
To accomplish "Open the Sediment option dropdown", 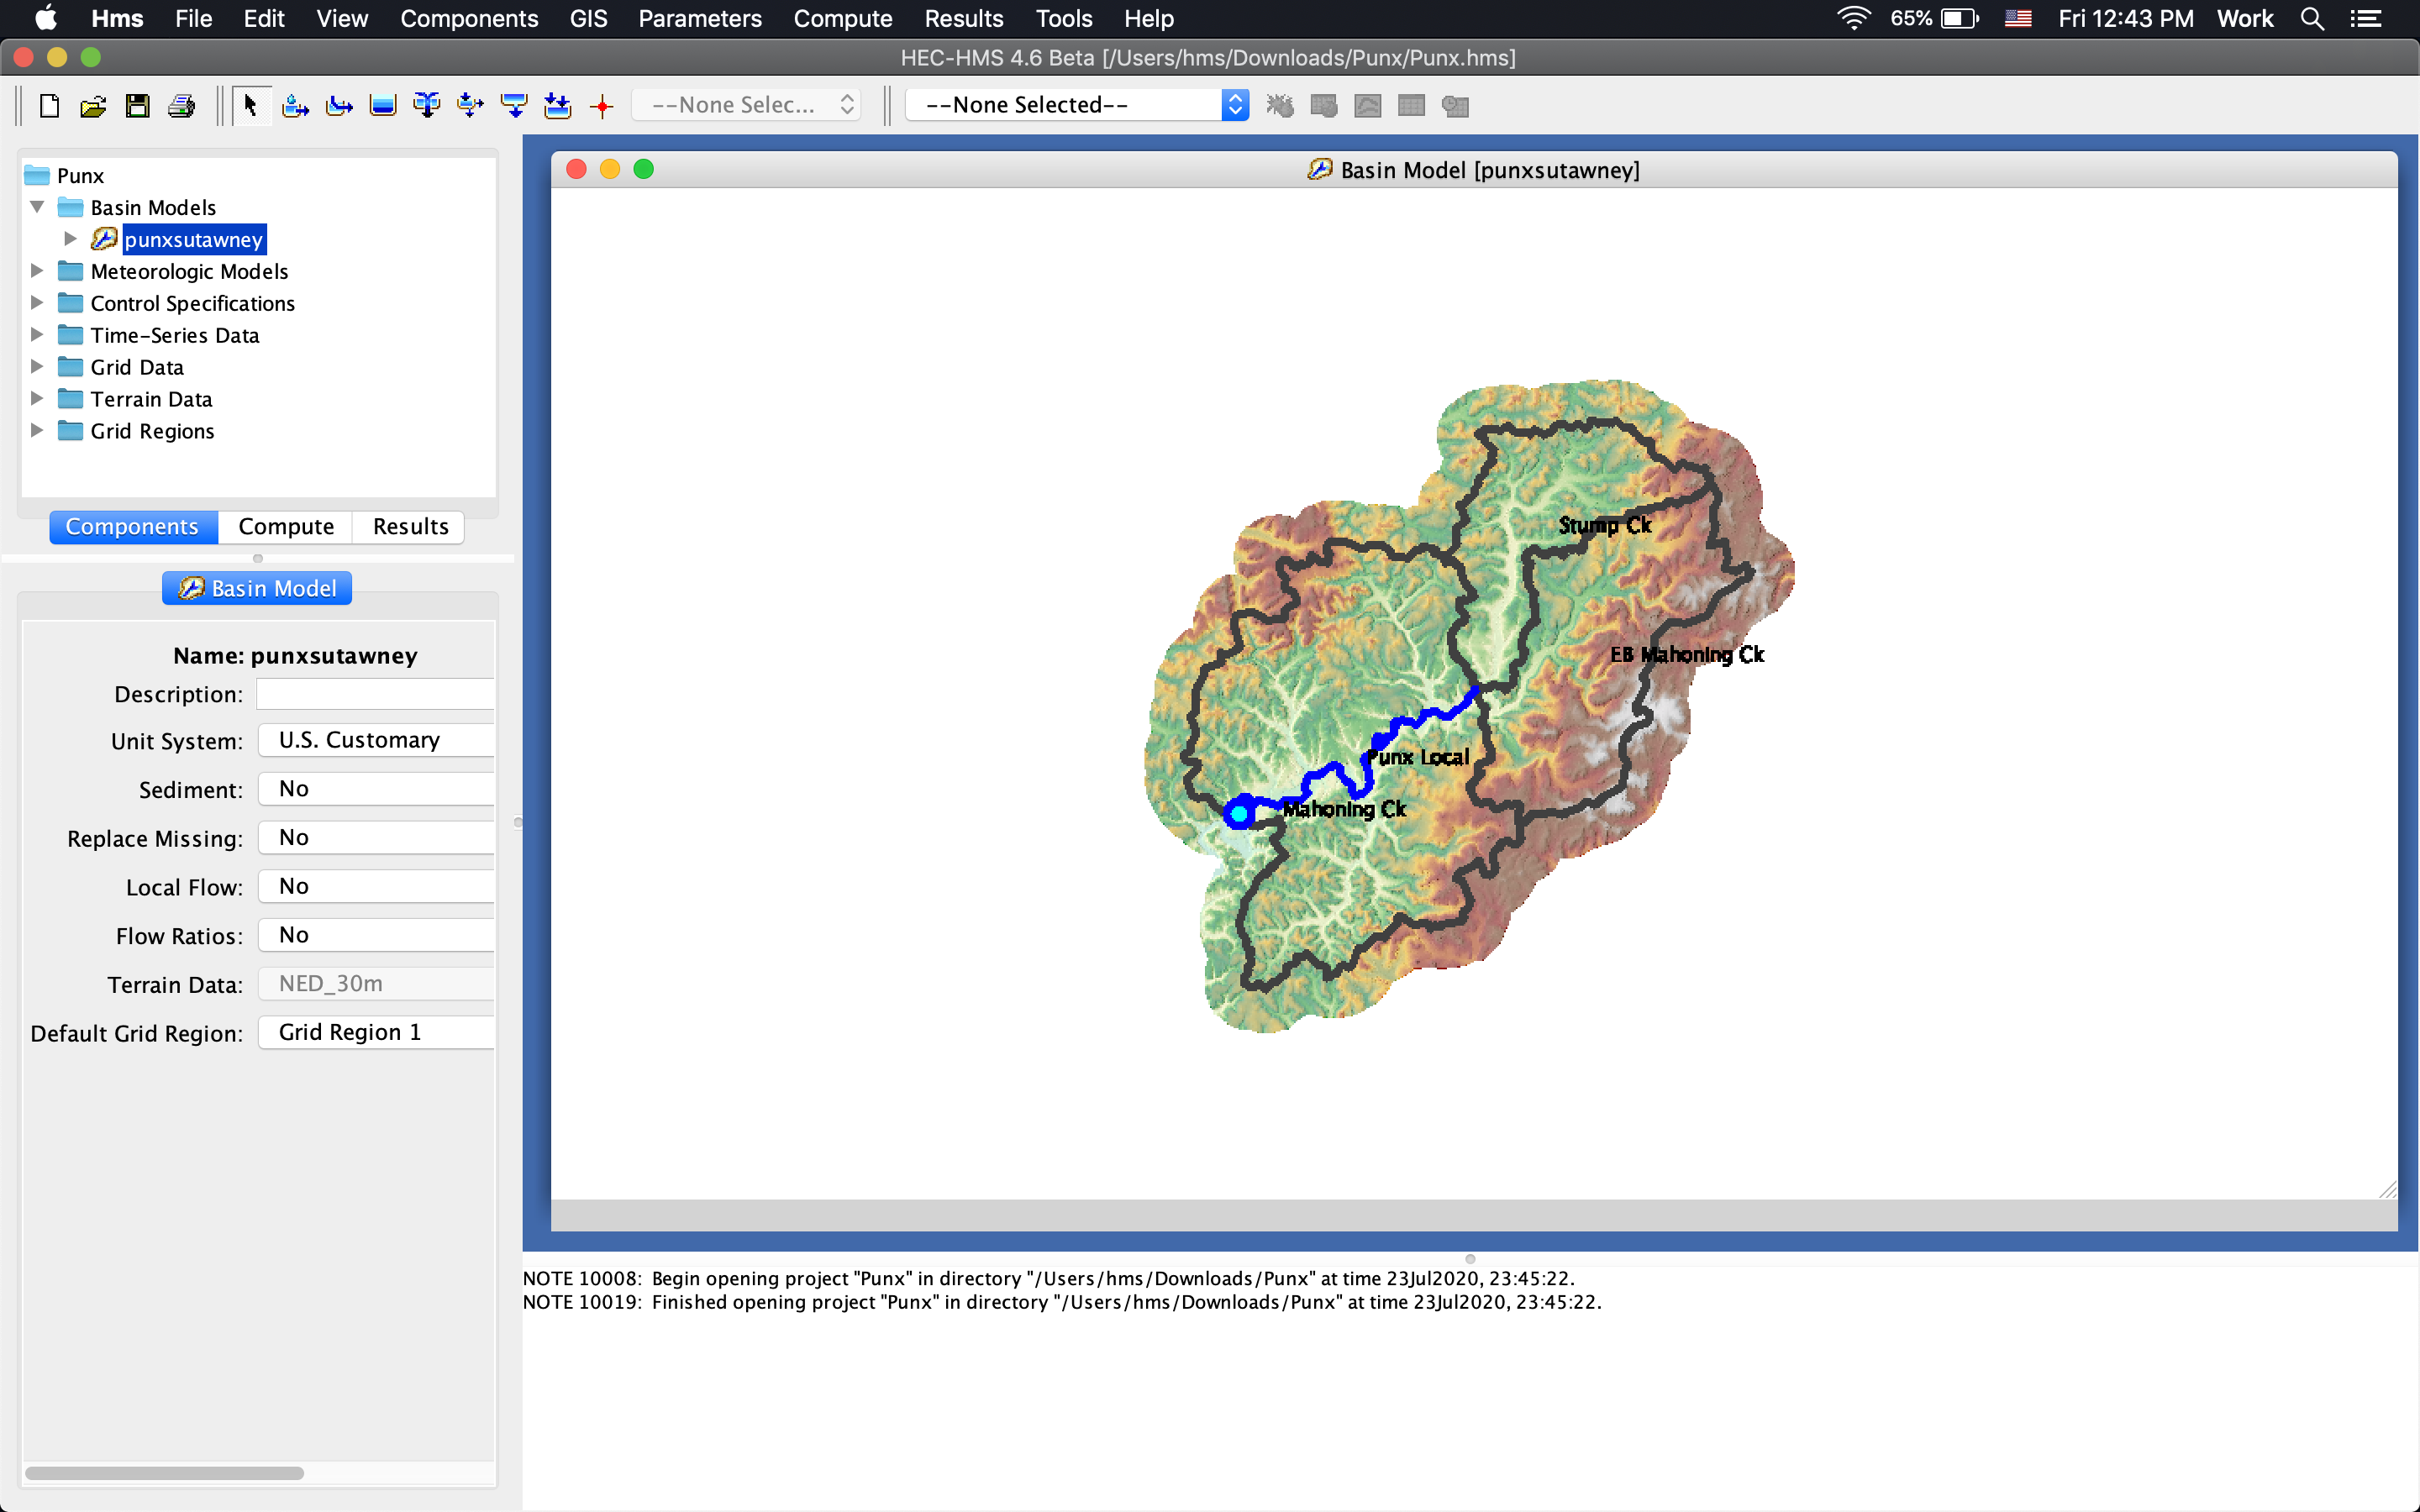I will [x=376, y=789].
